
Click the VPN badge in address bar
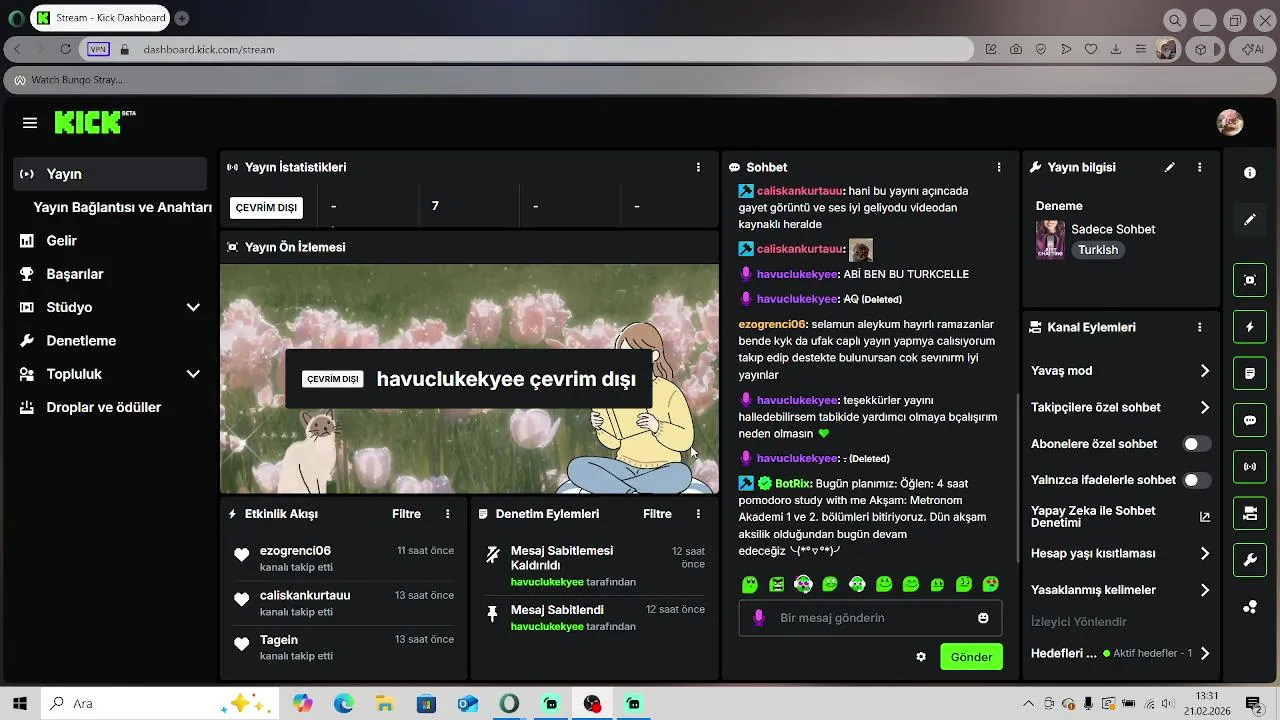coord(97,49)
